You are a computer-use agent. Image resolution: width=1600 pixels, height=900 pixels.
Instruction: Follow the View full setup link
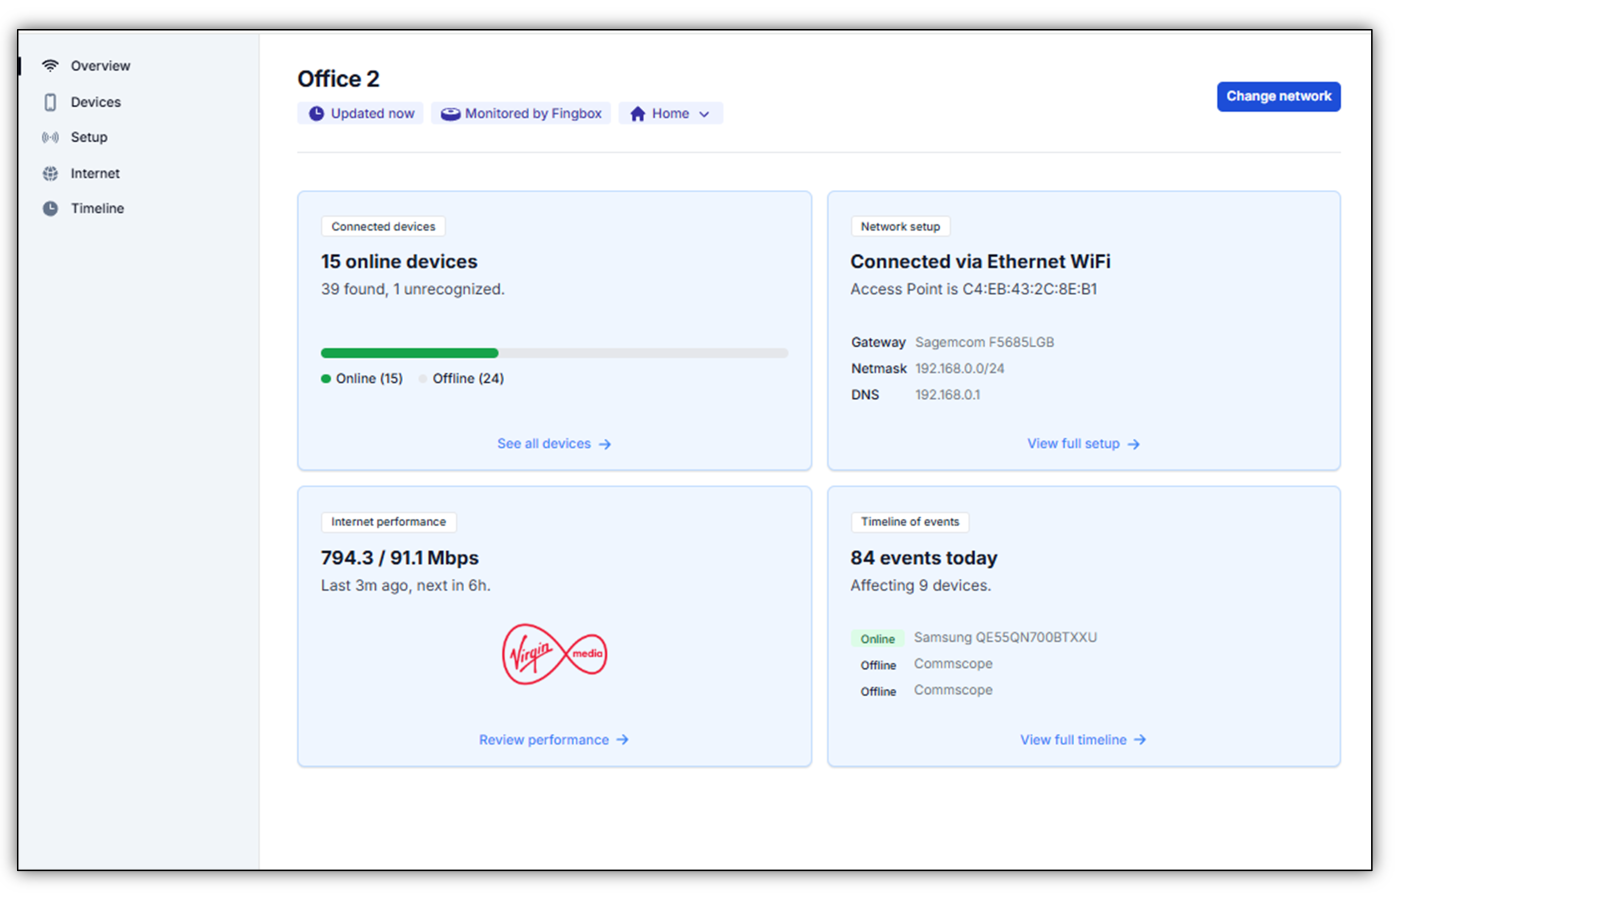click(x=1083, y=444)
